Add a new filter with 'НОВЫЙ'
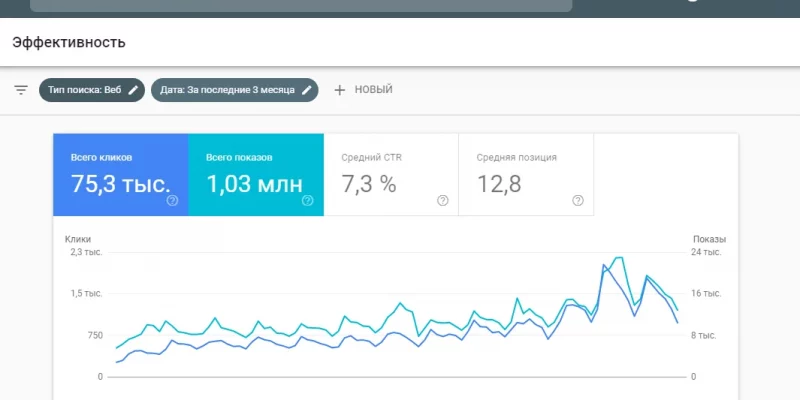The height and width of the screenshot is (400, 800). tap(363, 90)
